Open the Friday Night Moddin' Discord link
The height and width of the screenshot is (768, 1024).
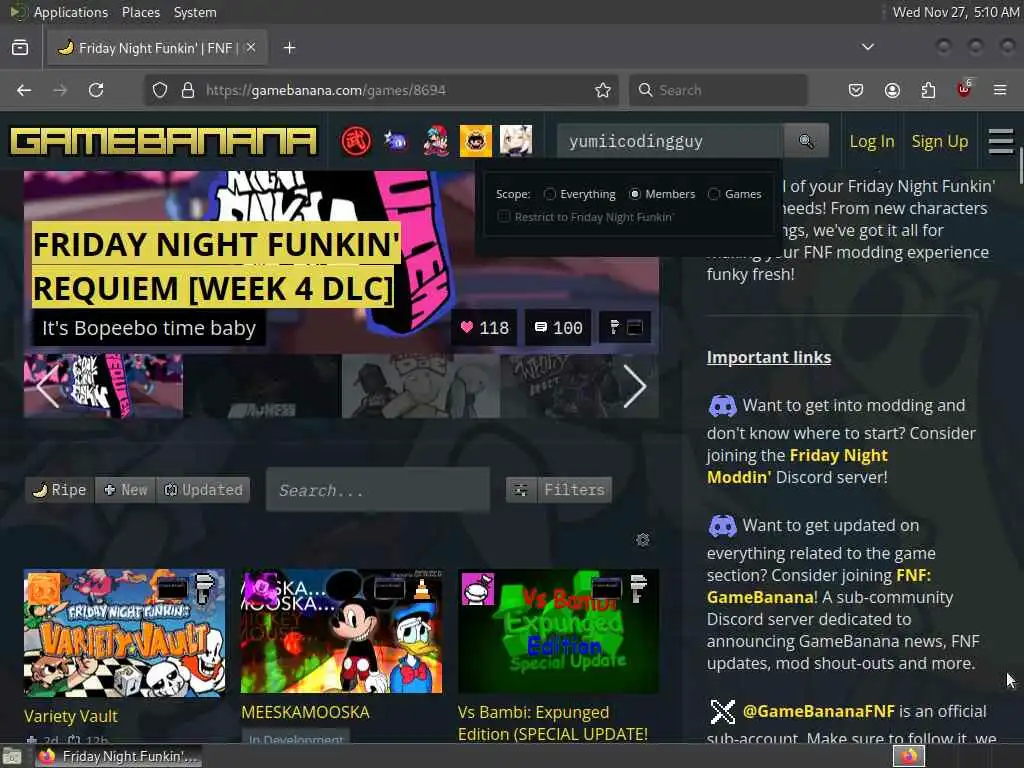(797, 466)
